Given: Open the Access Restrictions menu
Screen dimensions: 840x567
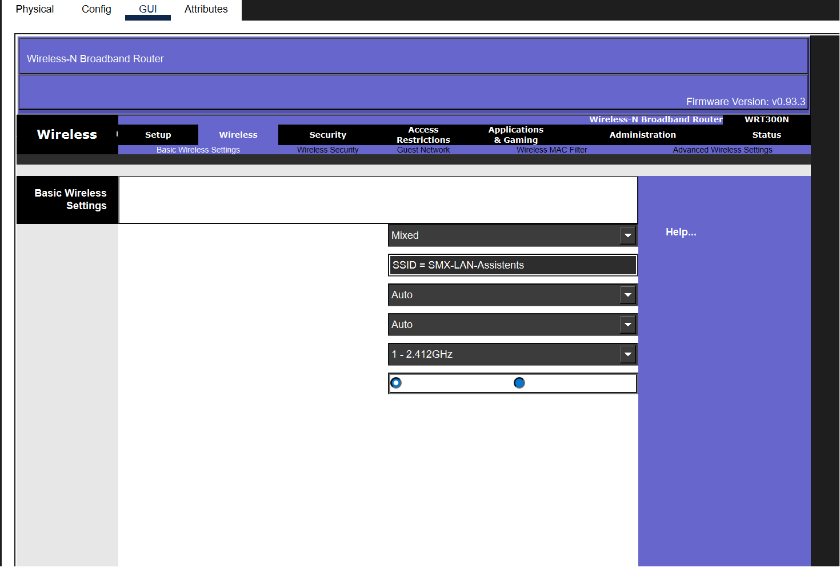Looking at the screenshot, I should point(423,135).
